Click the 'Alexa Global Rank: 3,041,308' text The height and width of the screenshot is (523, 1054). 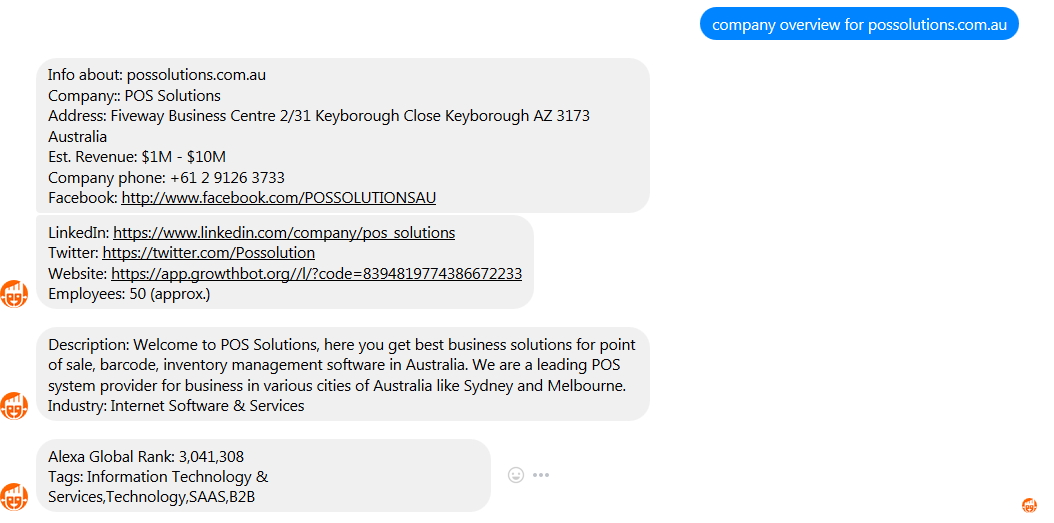point(146,456)
